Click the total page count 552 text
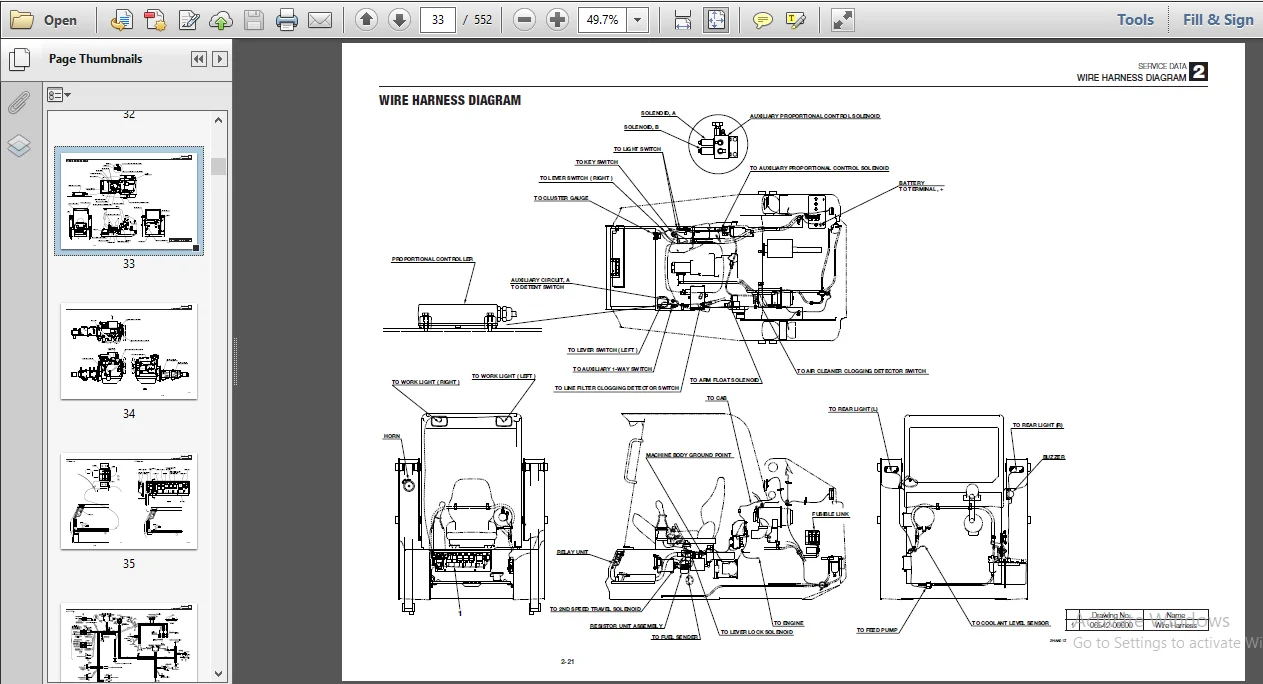This screenshot has width=1263, height=684. coord(483,19)
